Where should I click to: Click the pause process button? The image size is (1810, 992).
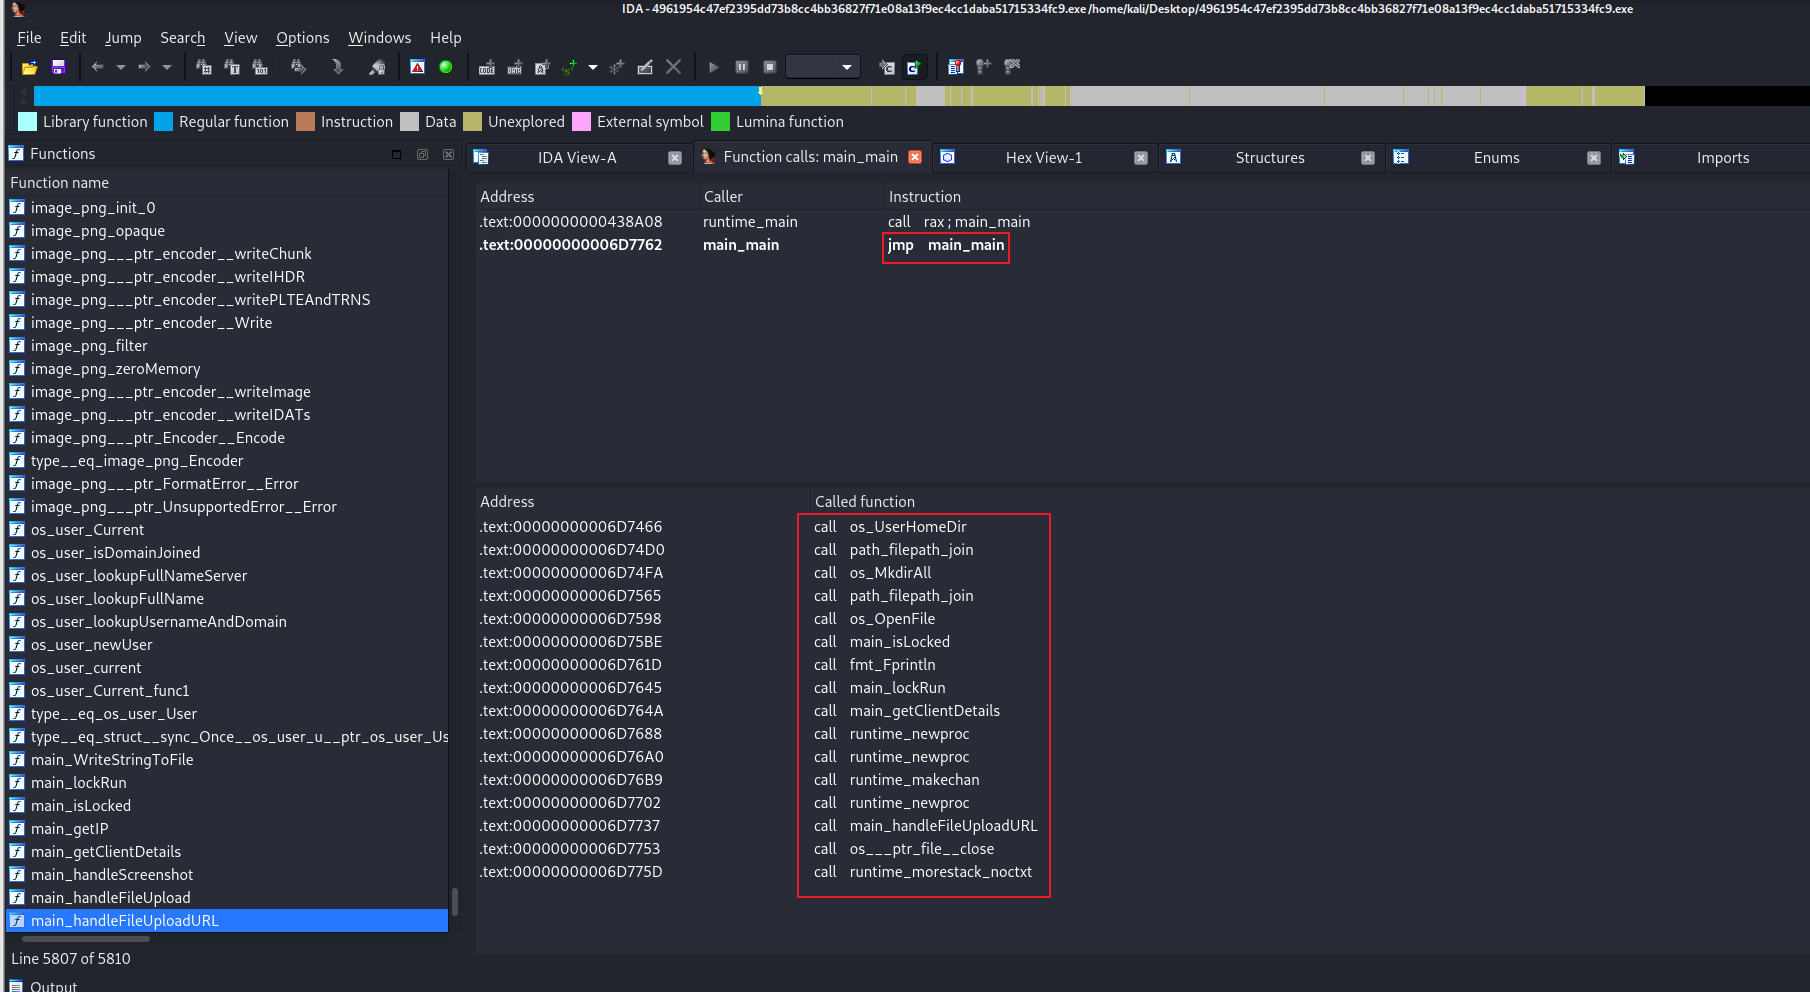click(x=742, y=67)
